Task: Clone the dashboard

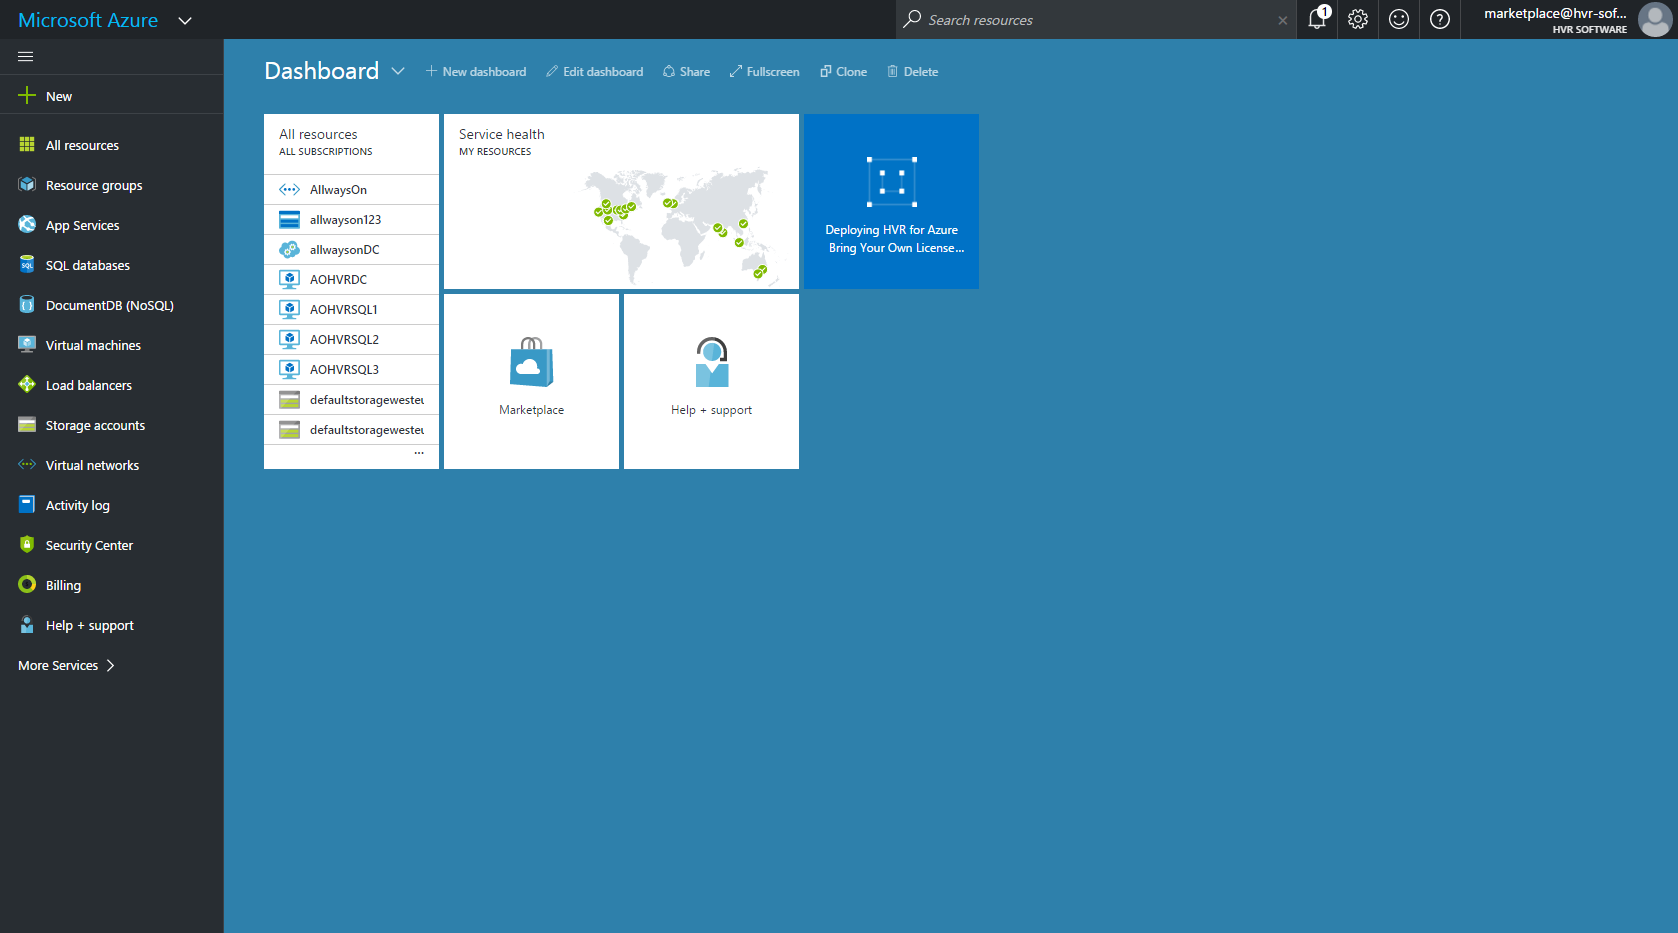Action: pos(843,72)
